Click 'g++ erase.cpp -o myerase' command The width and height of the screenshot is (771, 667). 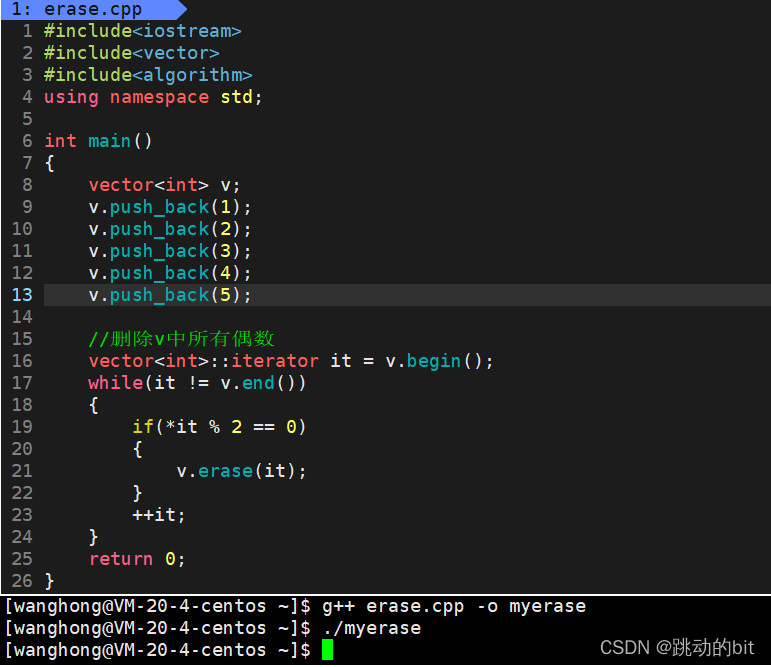click(454, 606)
